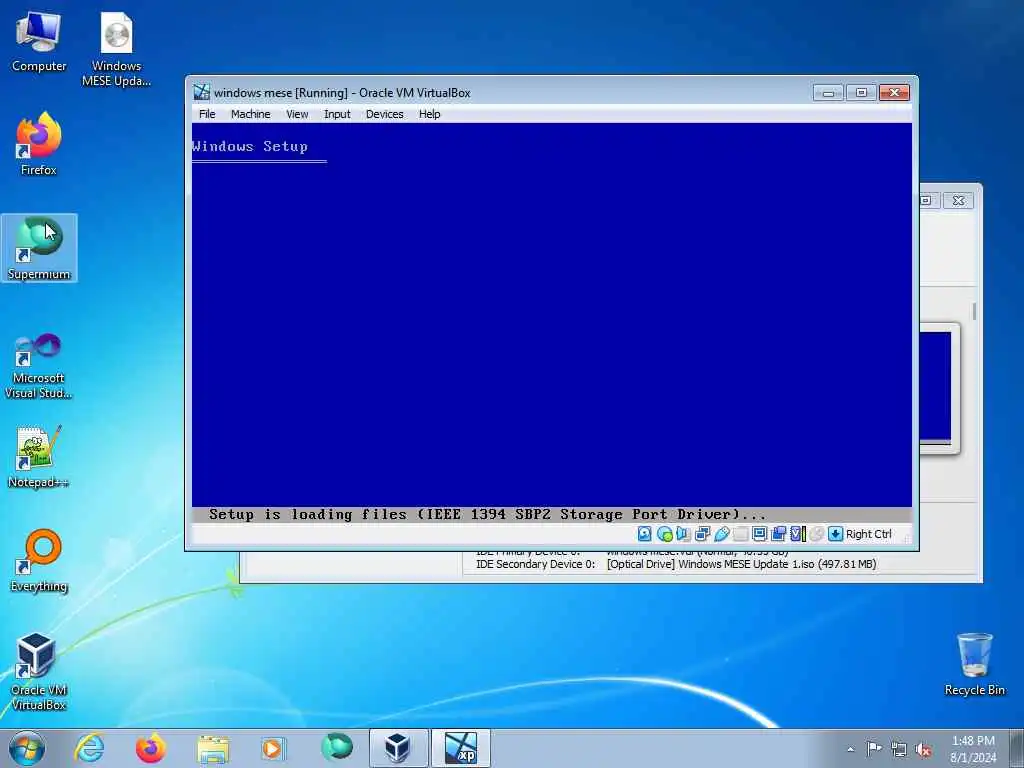Open network status icon in system tray
Screen dimensions: 1024x768
[899, 750]
